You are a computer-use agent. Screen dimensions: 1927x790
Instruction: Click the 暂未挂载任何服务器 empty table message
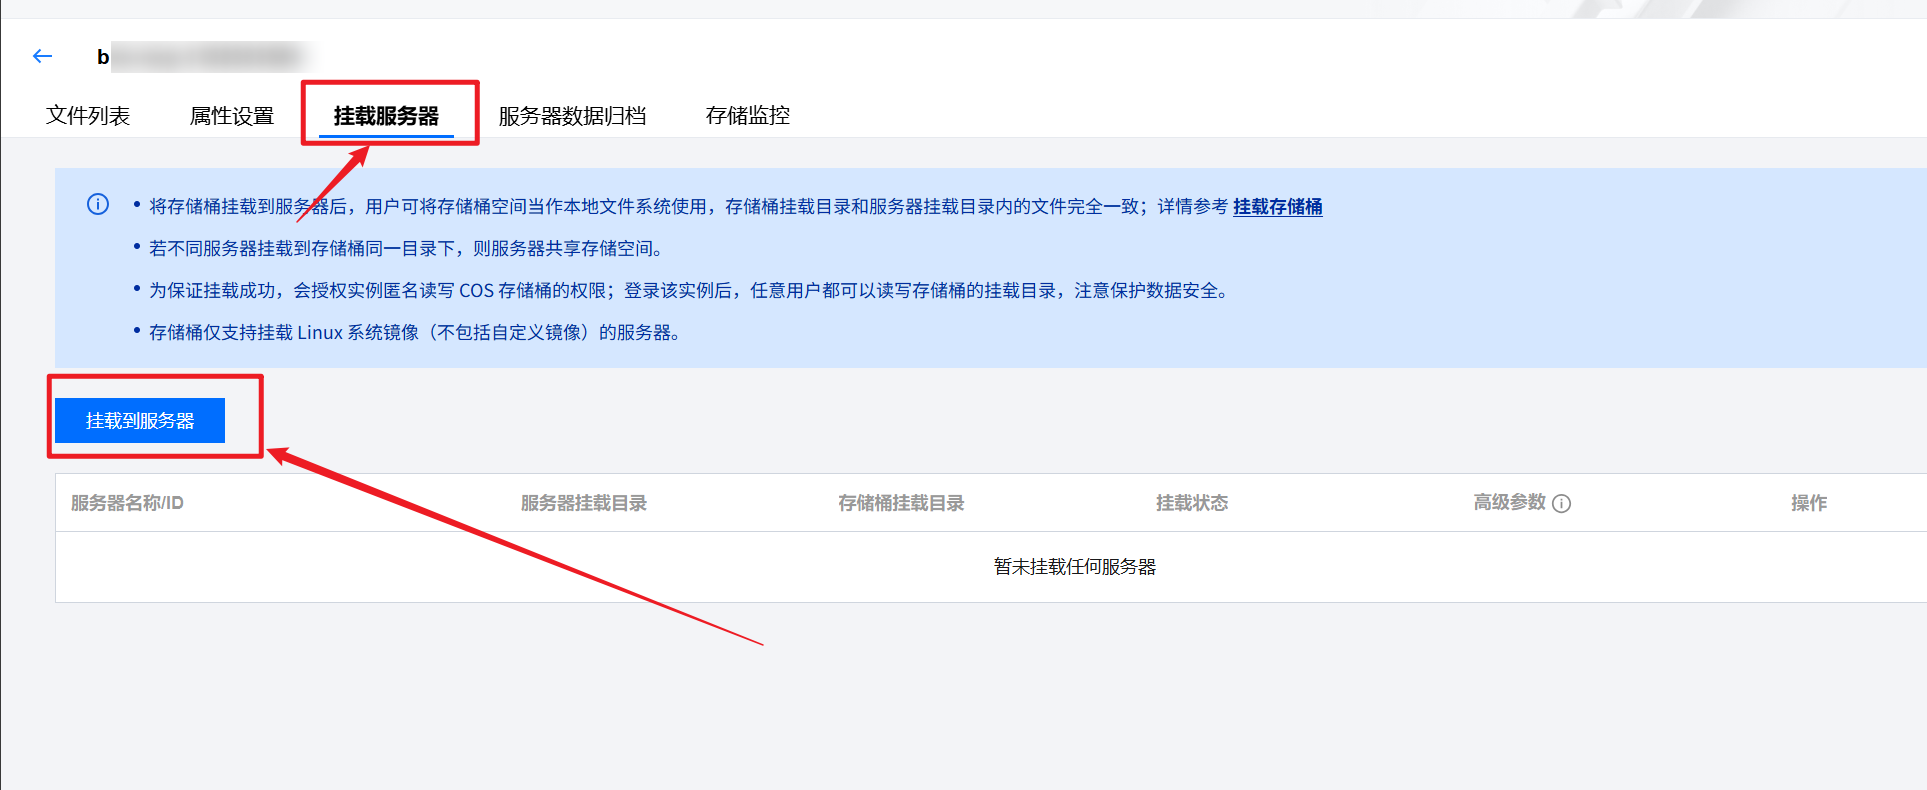(x=1074, y=567)
